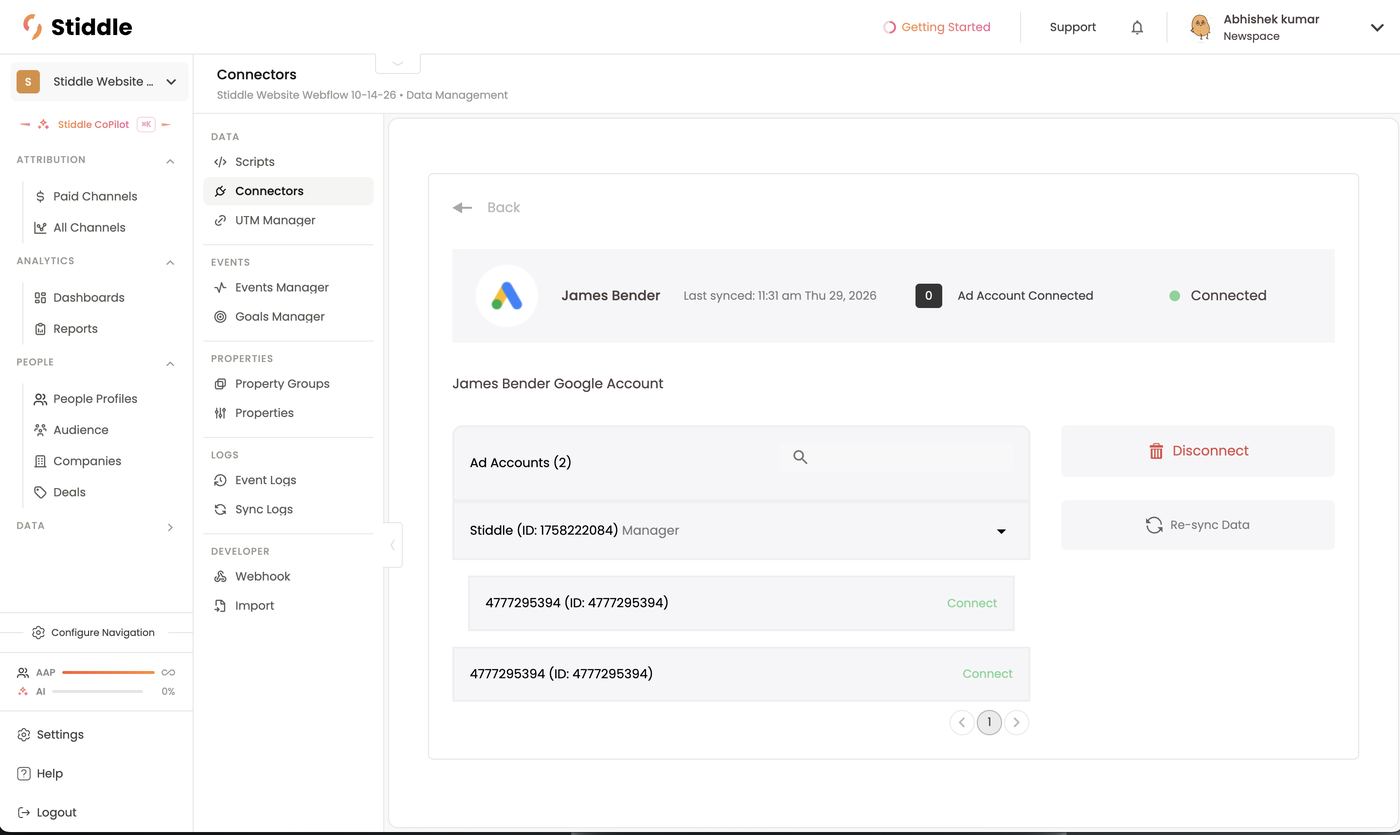Screen dimensions: 1400x835
Task: Click the AI usage progress bar
Action: 97,692
